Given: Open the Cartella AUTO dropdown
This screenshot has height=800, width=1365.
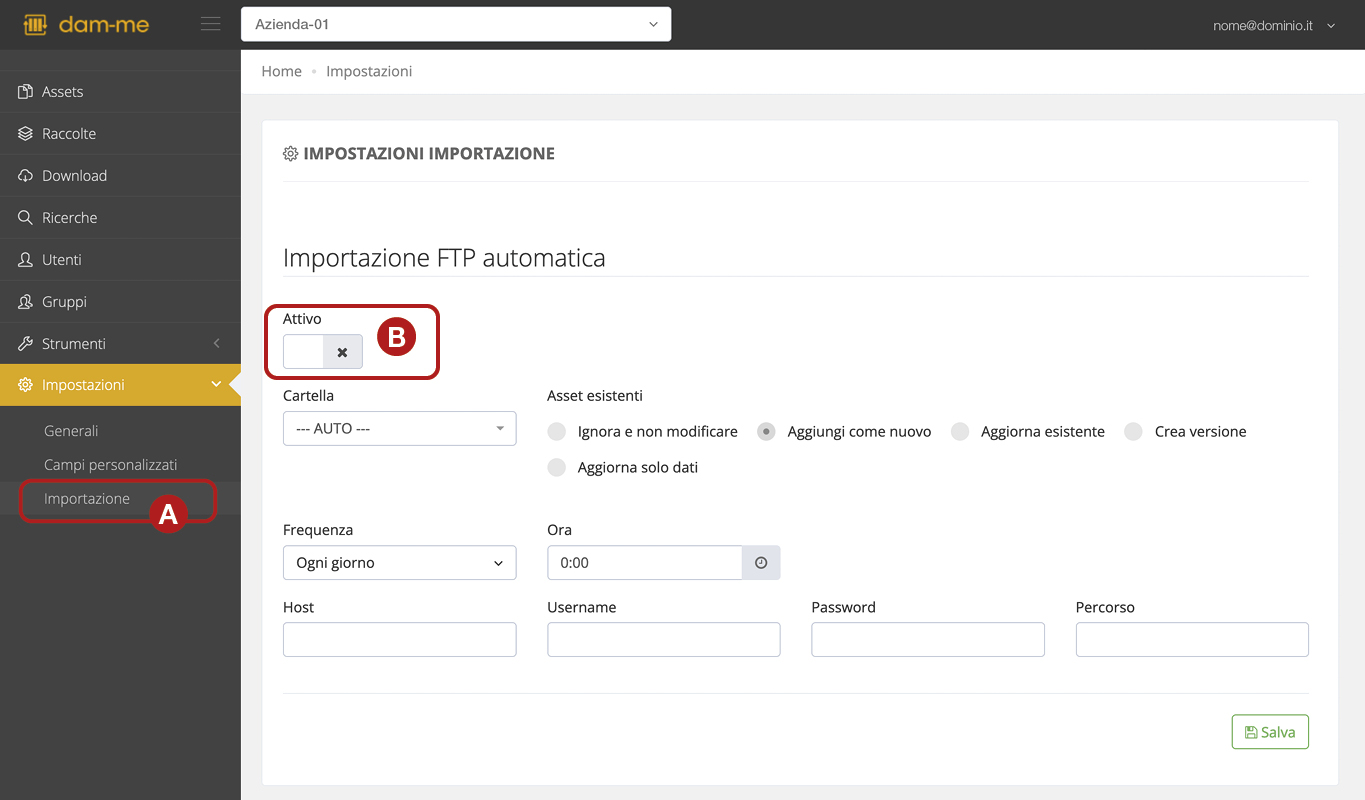Looking at the screenshot, I should [399, 429].
